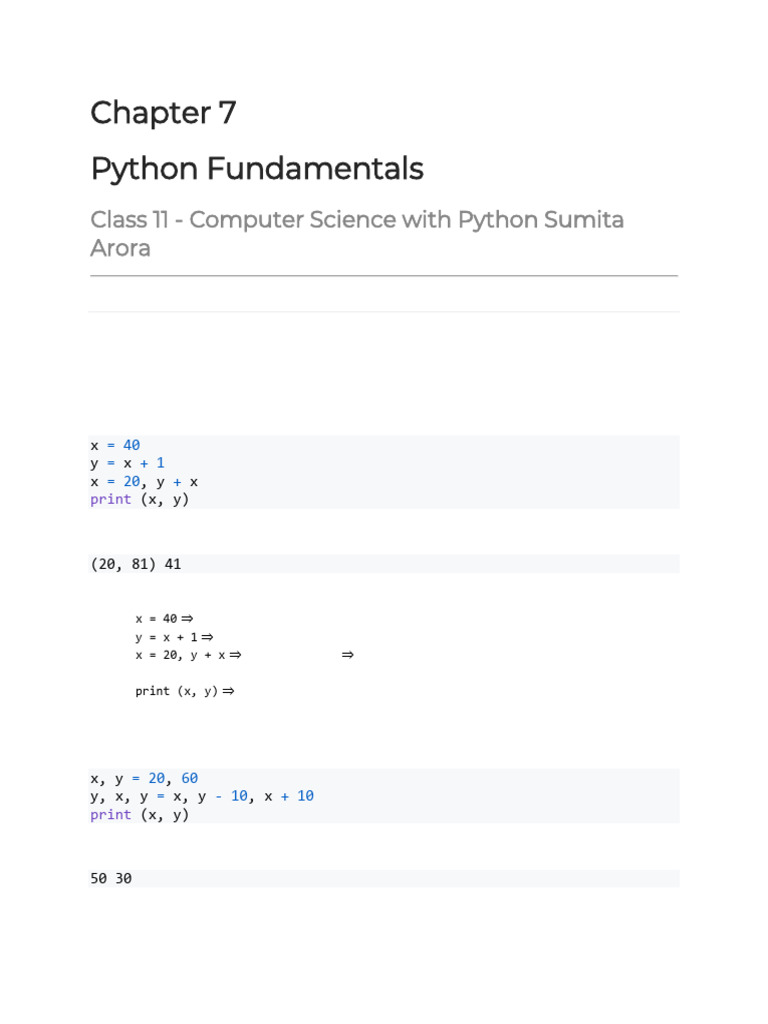
Task: Select the "y, x, y = x, y - 10, x + 10" line
Action: coord(202,796)
